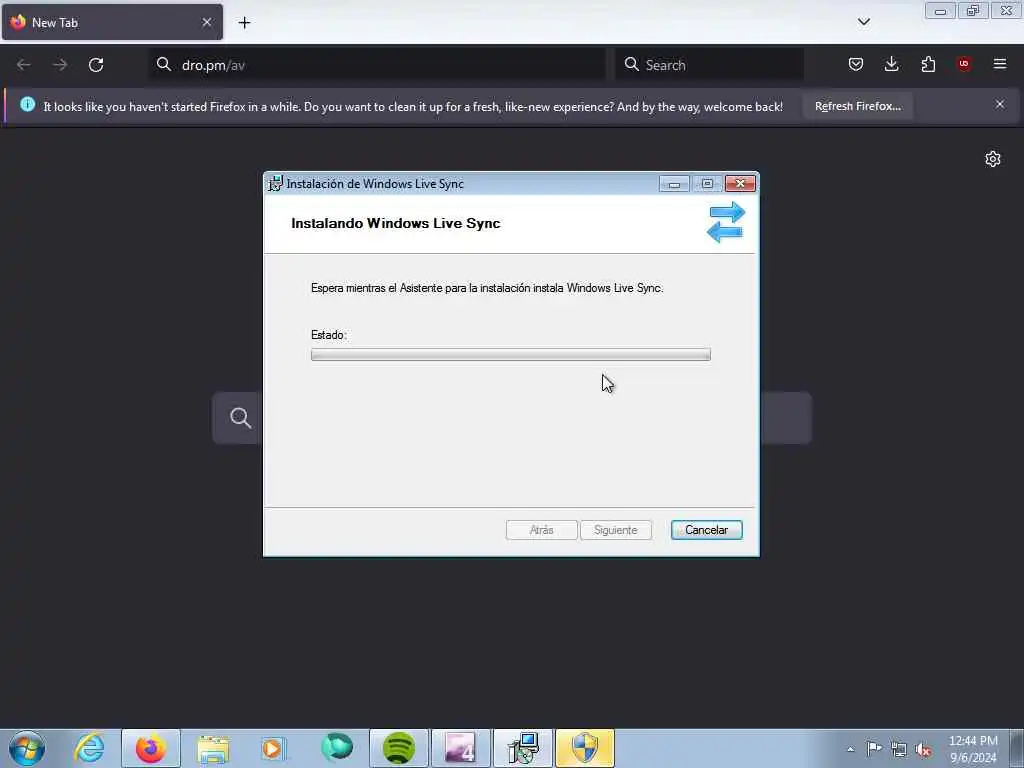Image resolution: width=1024 pixels, height=768 pixels.
Task: Launch Internet Explorer from taskbar
Action: 89,748
